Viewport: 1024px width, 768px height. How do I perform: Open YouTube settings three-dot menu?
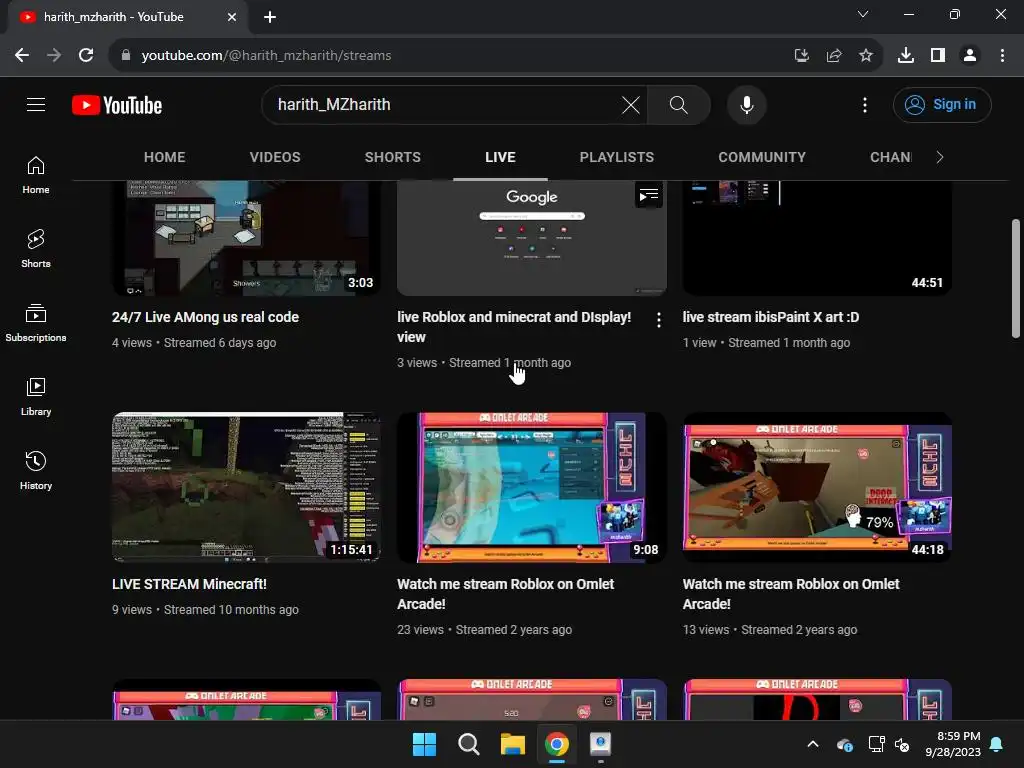[865, 104]
